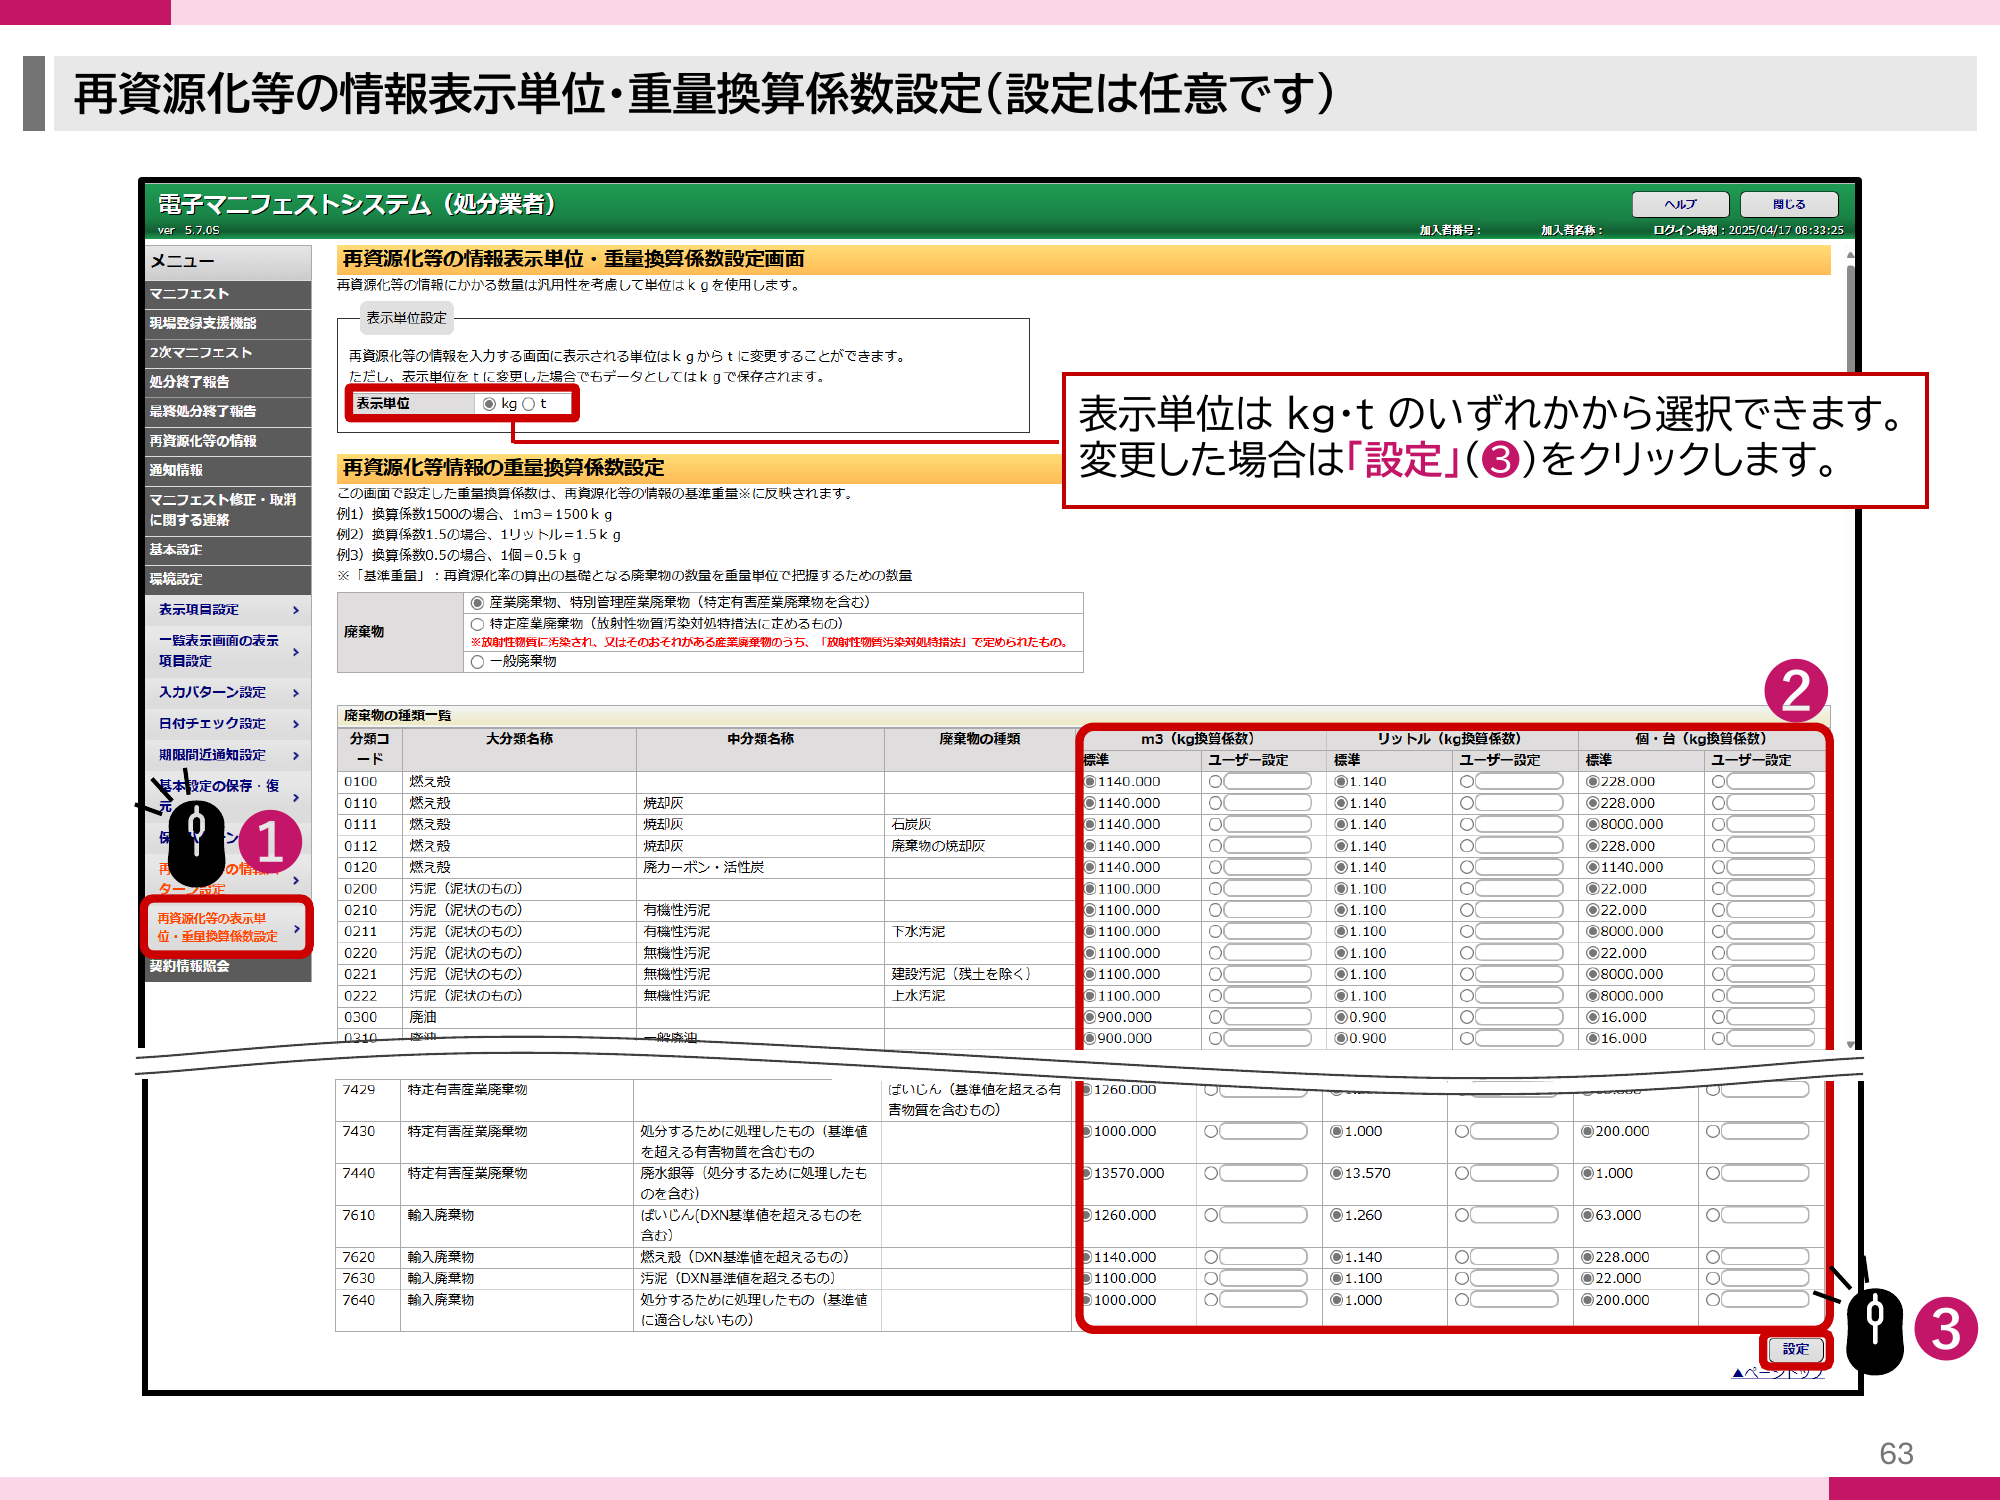
Task: Click 個・台 user-setting input for row 0300
Action: tap(1770, 1017)
